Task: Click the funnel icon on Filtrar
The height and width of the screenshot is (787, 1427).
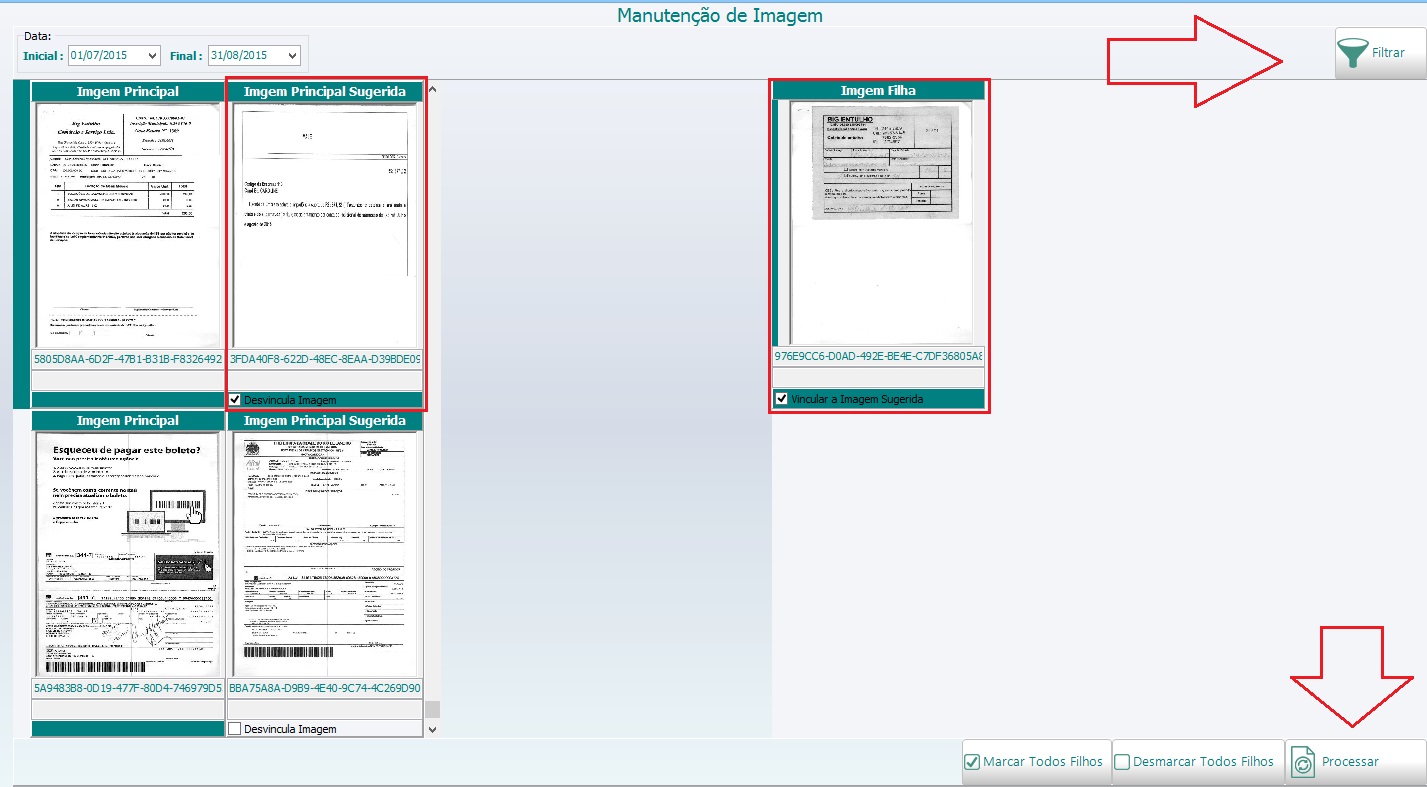Action: 1354,53
